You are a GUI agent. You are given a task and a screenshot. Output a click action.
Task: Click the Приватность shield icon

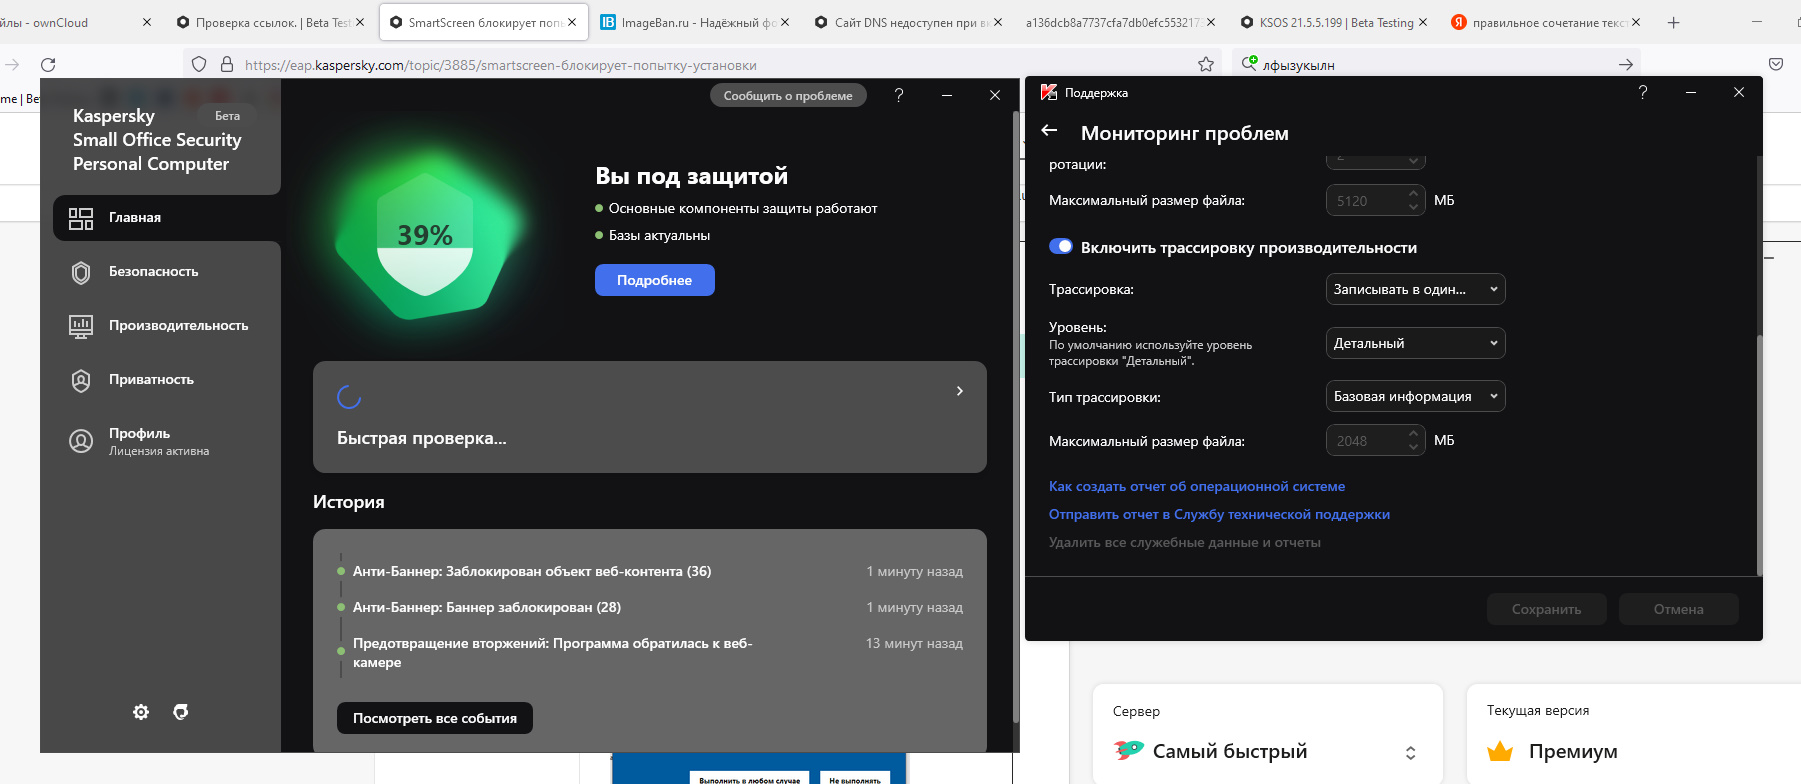coord(81,380)
